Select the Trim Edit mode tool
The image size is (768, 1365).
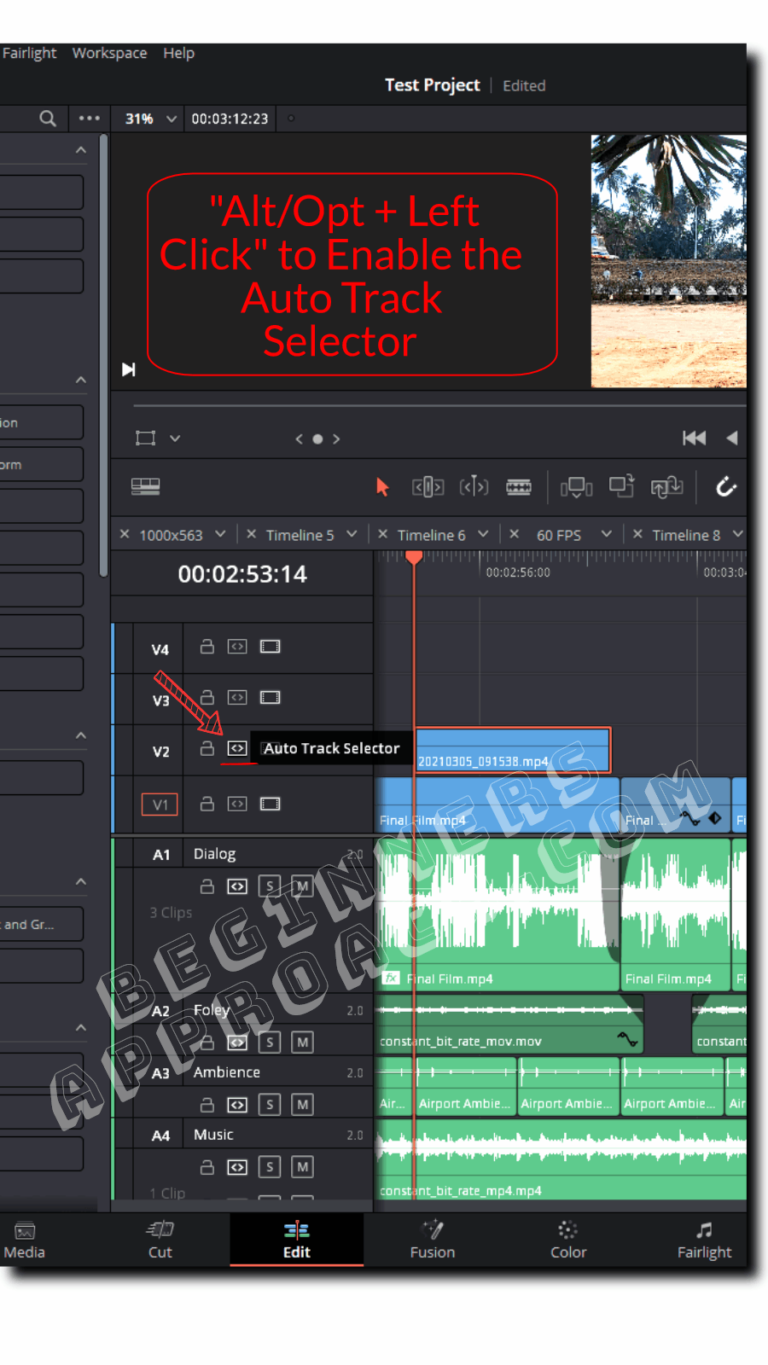428,487
